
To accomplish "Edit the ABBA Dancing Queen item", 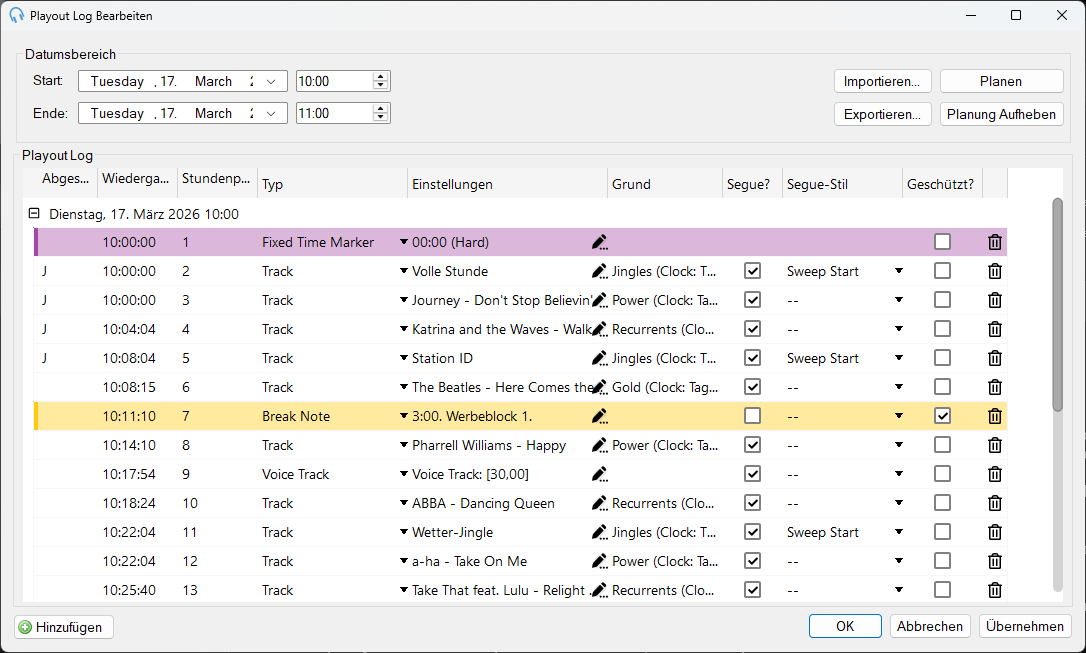I will [x=600, y=503].
